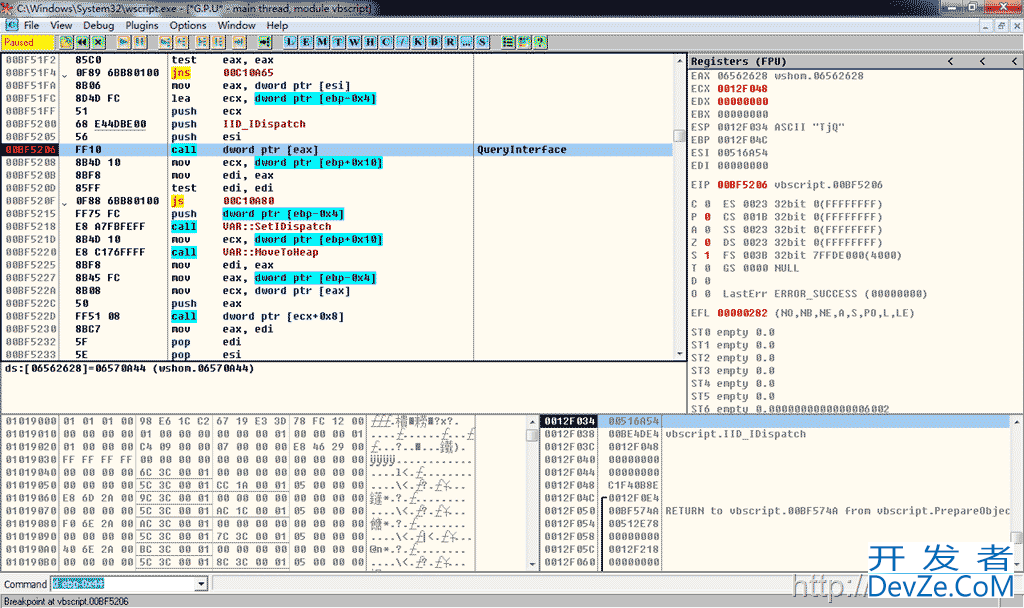Viewport: 1024px width, 608px height.
Task: Click the Open file toolbar icon
Action: point(66,42)
